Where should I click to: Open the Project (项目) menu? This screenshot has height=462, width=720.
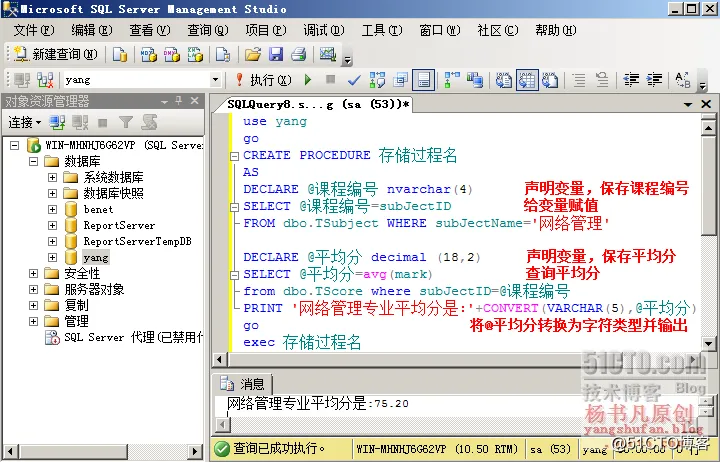(265, 30)
